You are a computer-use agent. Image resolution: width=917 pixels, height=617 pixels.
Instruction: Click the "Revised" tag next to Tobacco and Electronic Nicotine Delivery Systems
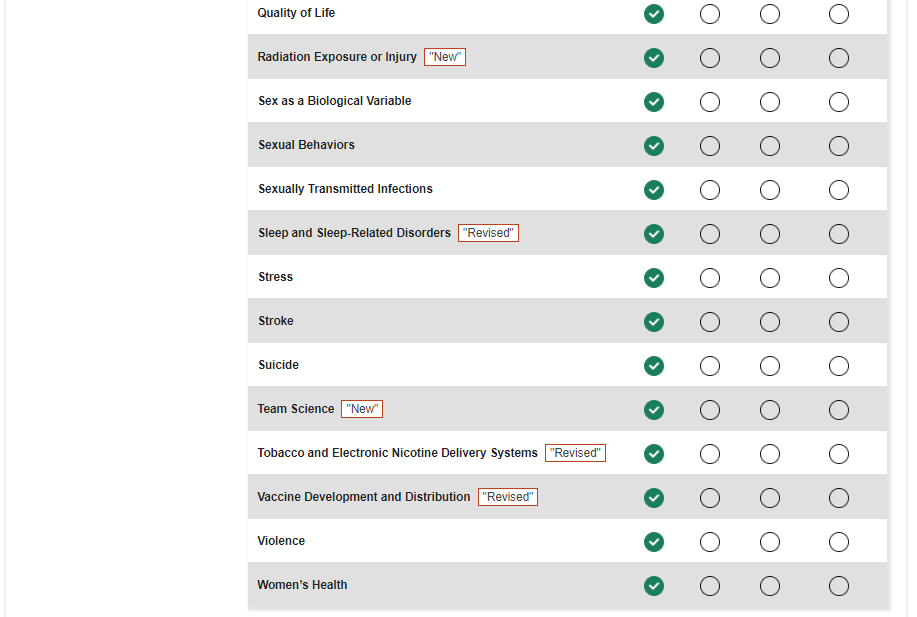point(575,453)
